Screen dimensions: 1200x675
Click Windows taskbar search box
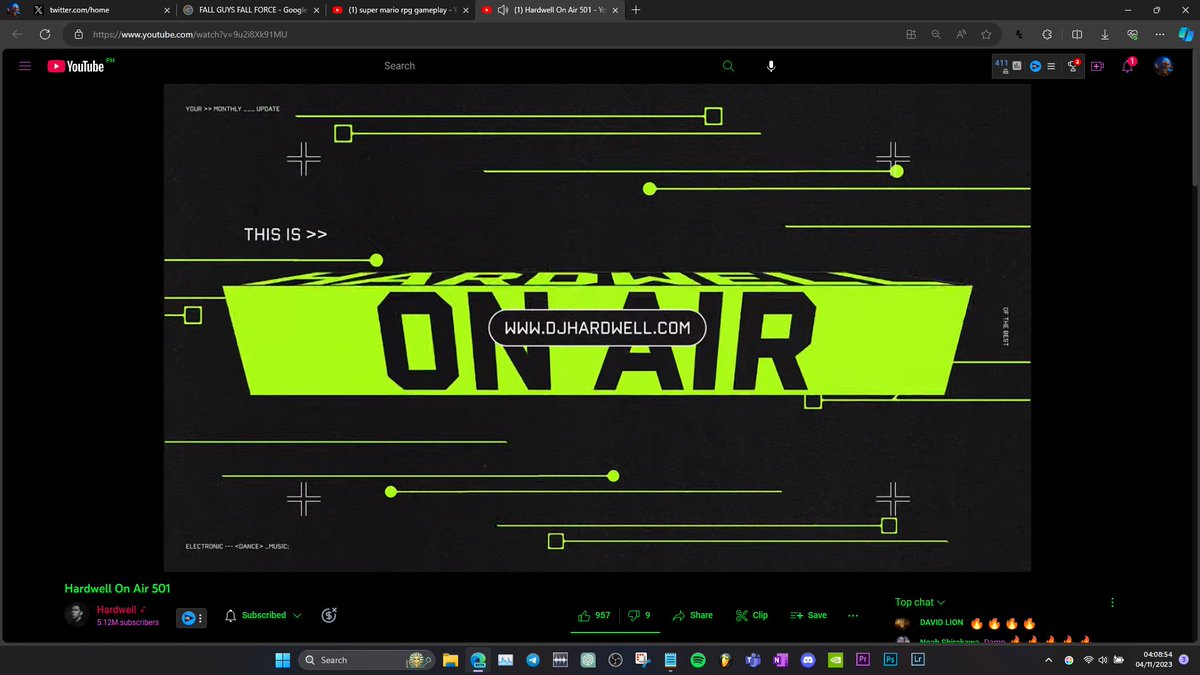(366, 660)
